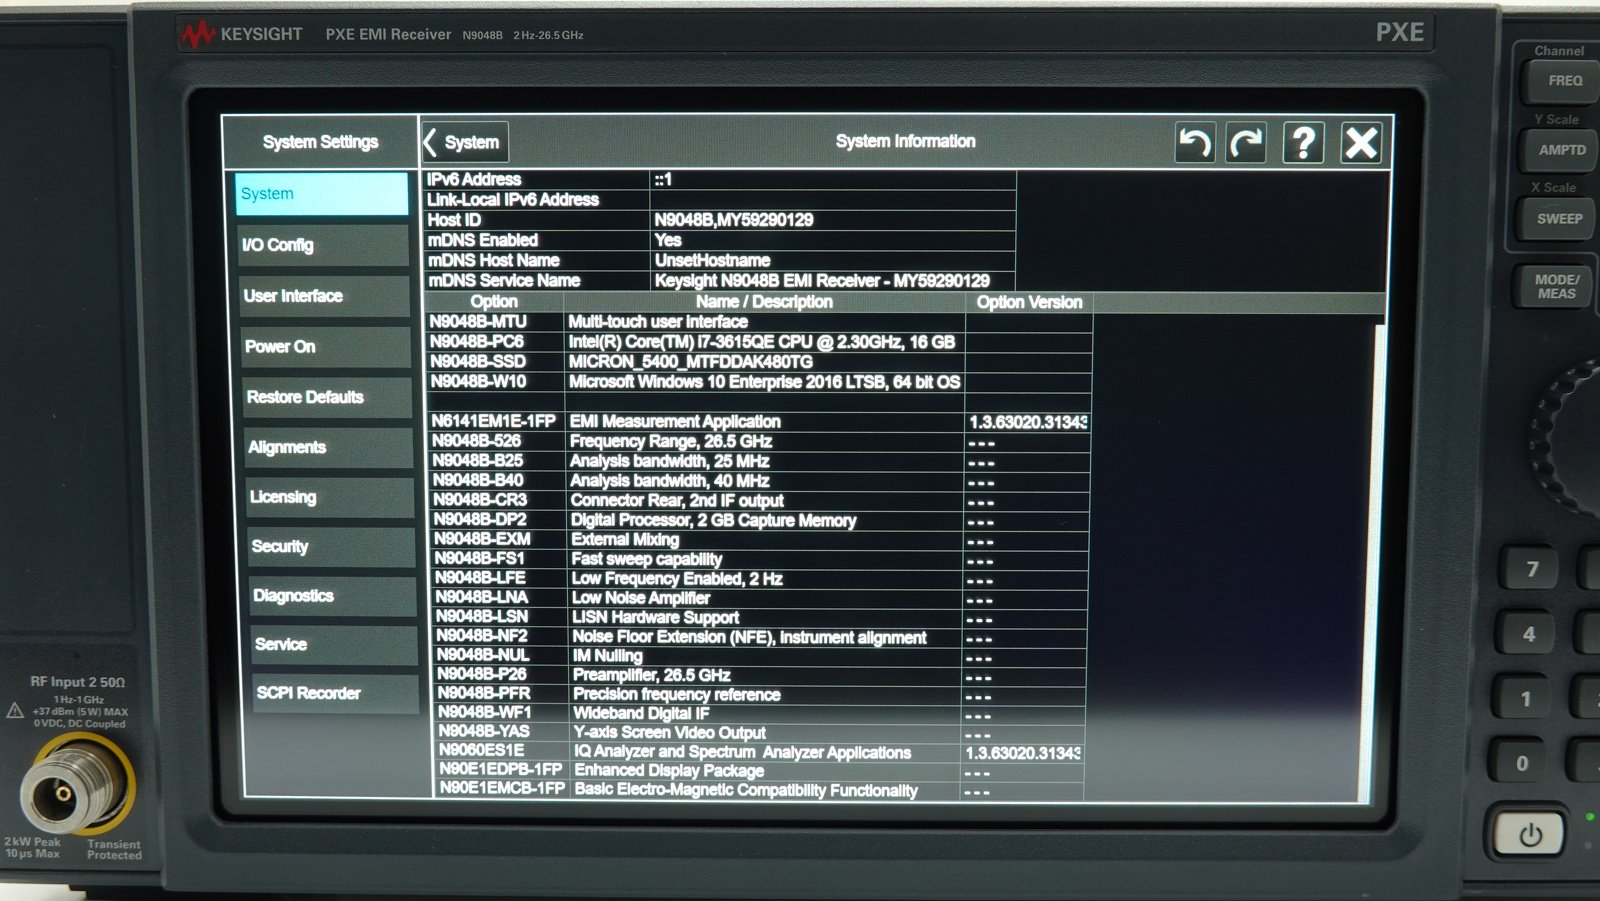Tap the redo arrow icon

point(1247,143)
